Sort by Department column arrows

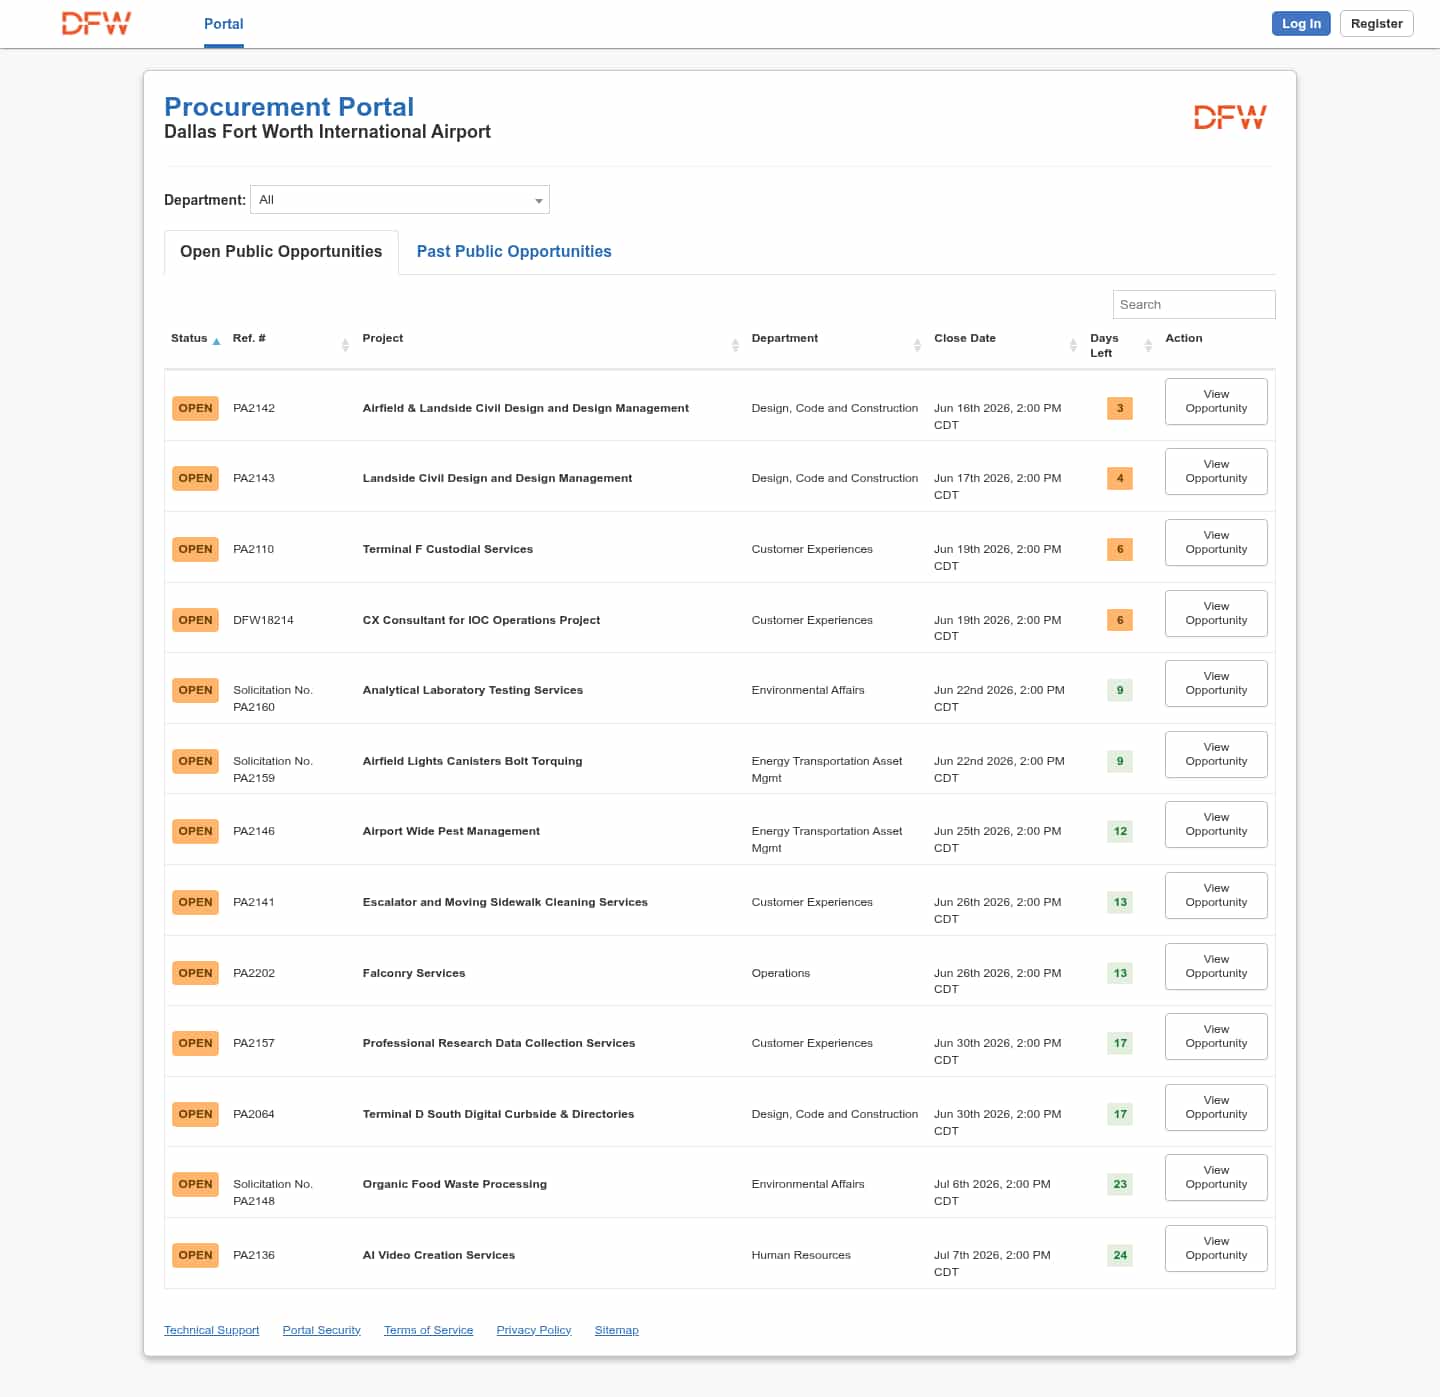[917, 345]
